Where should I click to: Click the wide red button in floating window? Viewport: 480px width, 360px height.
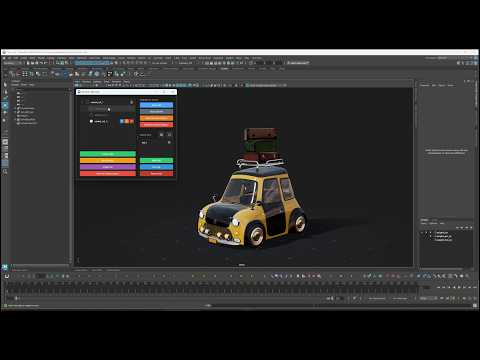click(108, 174)
